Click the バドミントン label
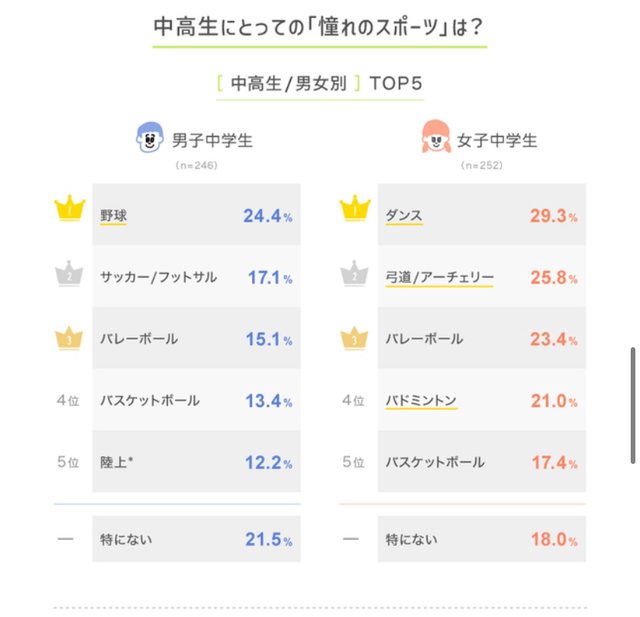This screenshot has width=640, height=617. pos(421,401)
